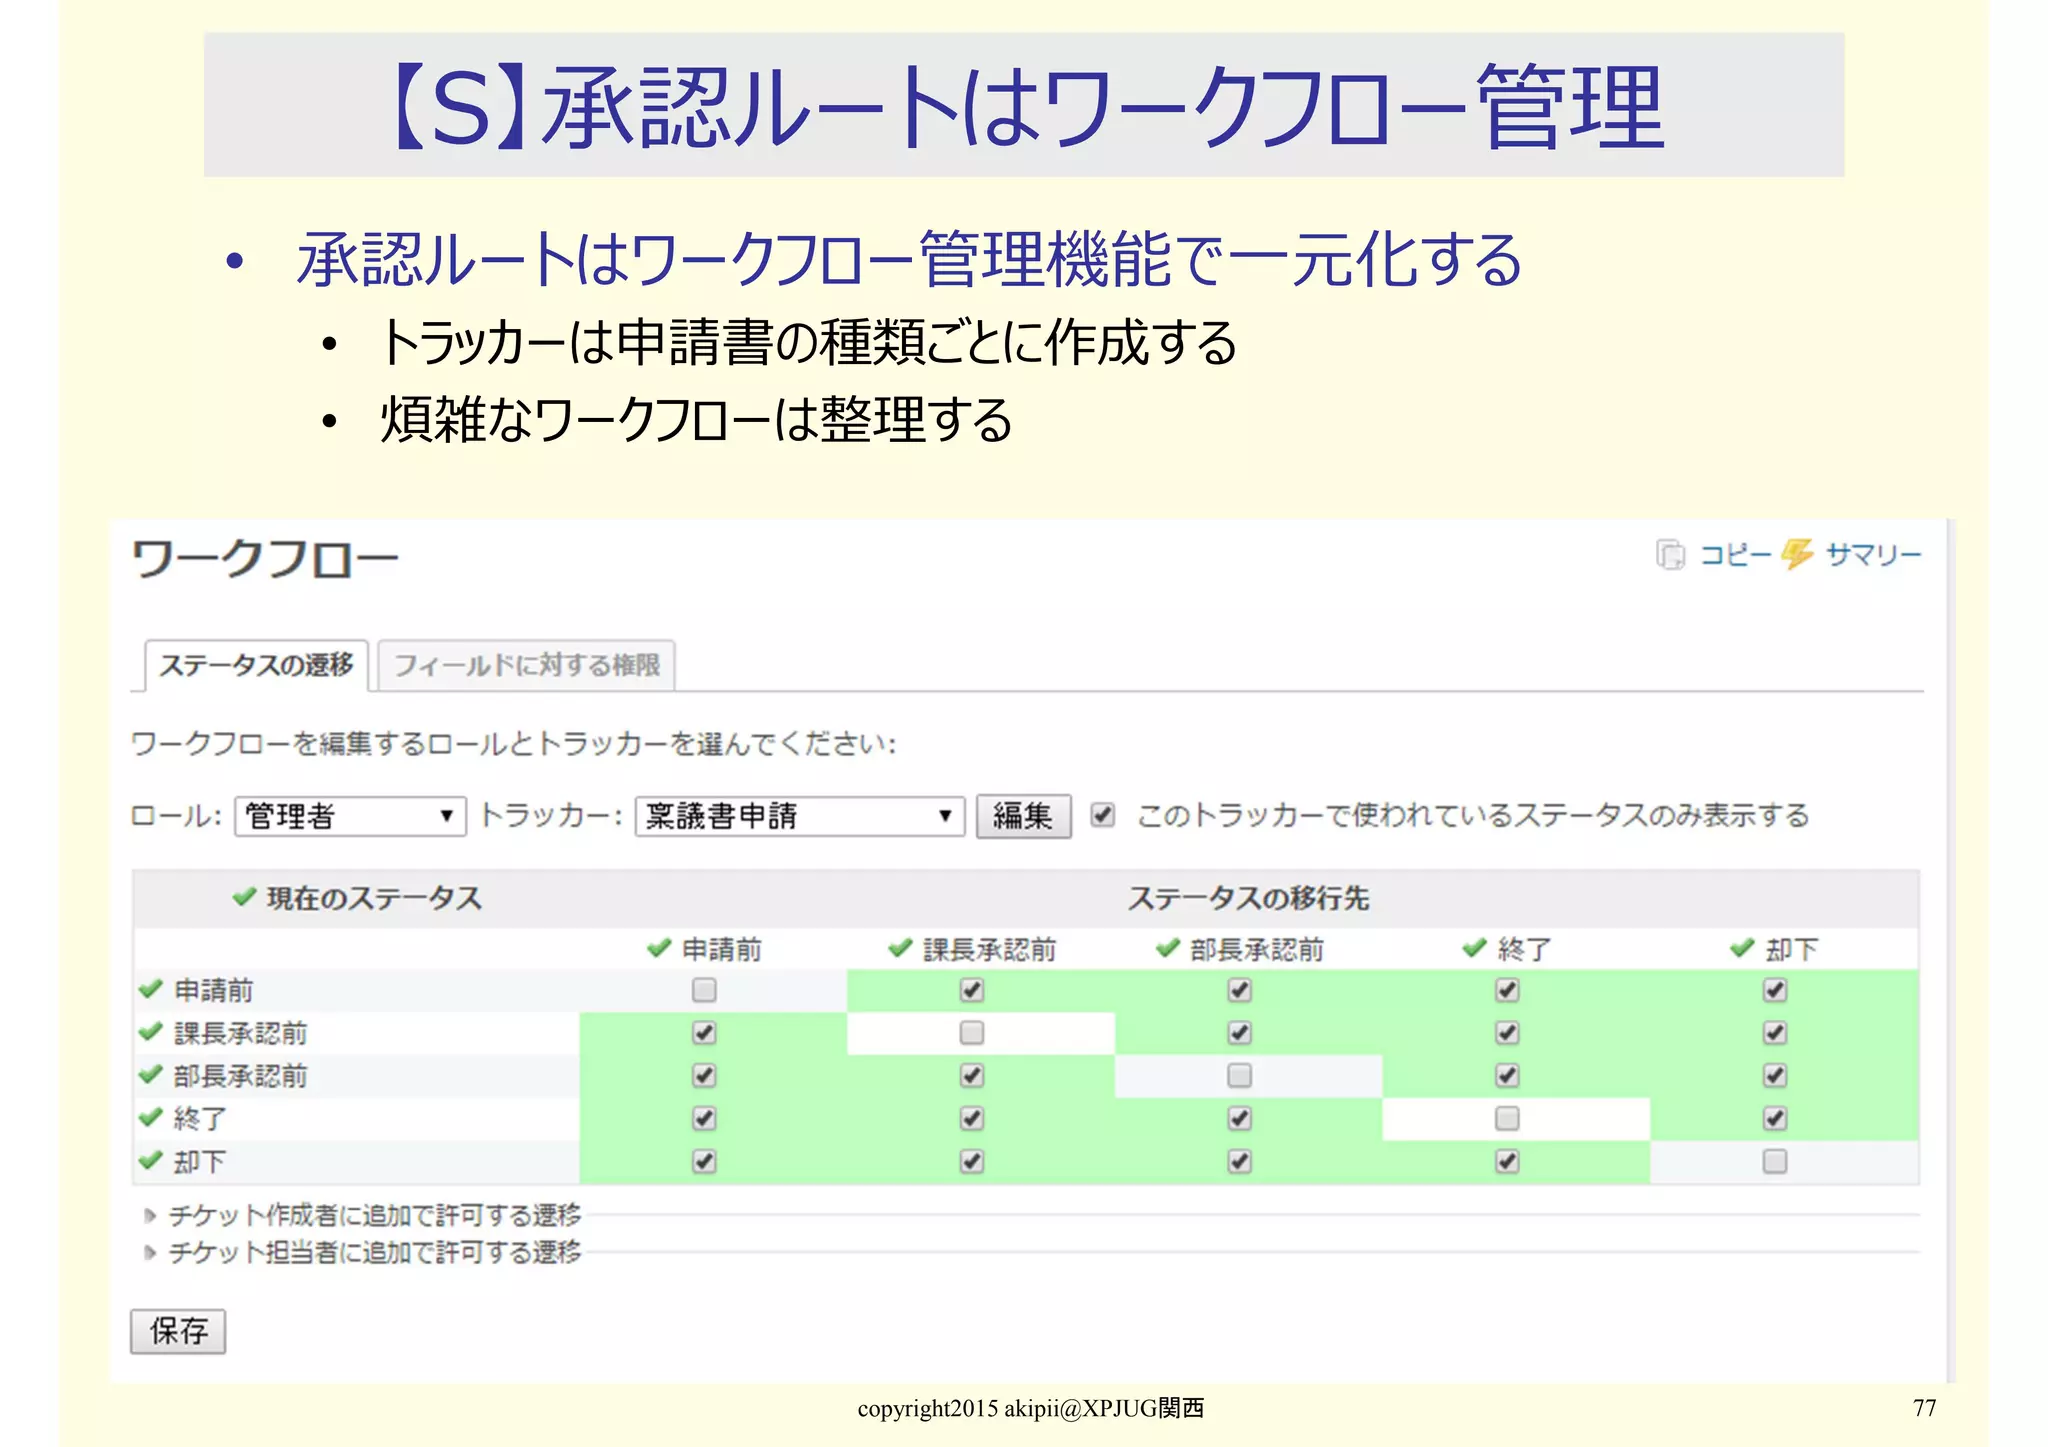
Task: Uncheck 却下 row to 申請前 transition
Action: [704, 1161]
